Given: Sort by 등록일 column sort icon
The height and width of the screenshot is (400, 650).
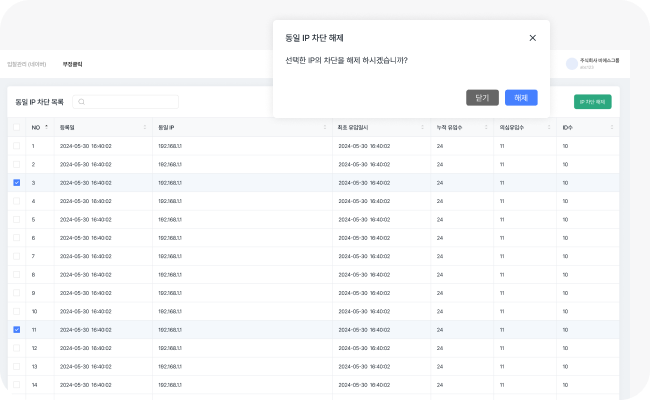Looking at the screenshot, I should (x=146, y=128).
